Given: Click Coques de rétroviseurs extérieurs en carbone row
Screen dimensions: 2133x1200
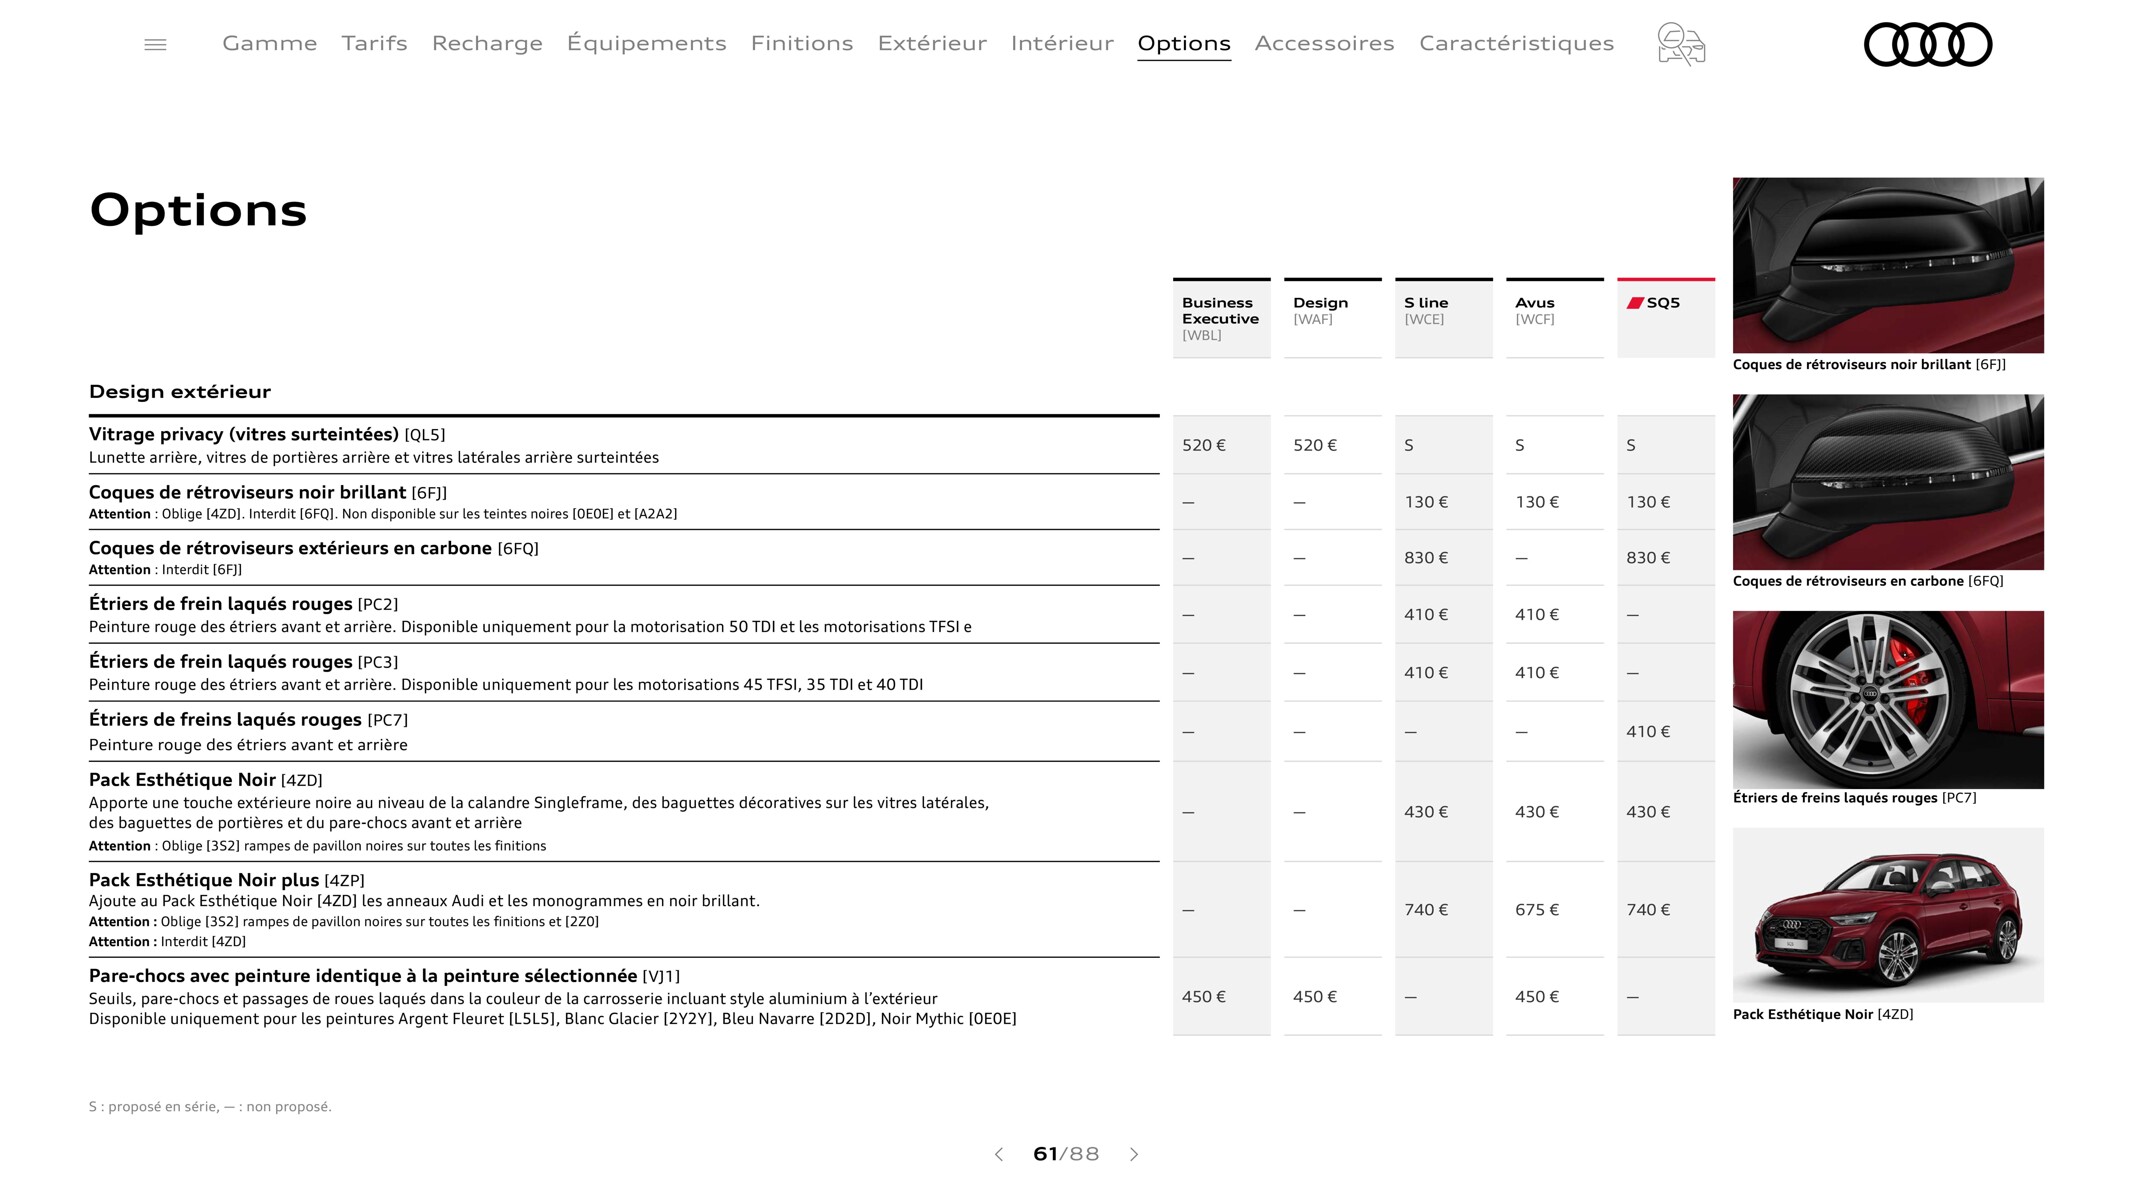Looking at the screenshot, I should click(x=624, y=558).
